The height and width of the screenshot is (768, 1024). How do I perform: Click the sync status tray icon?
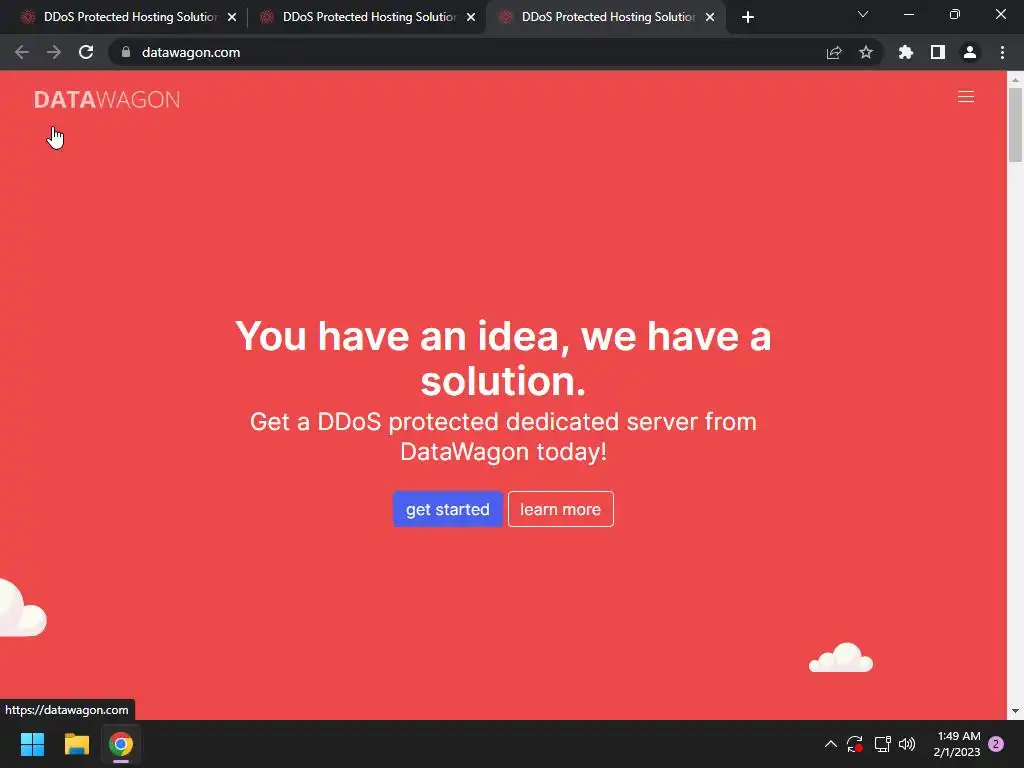[x=855, y=744]
